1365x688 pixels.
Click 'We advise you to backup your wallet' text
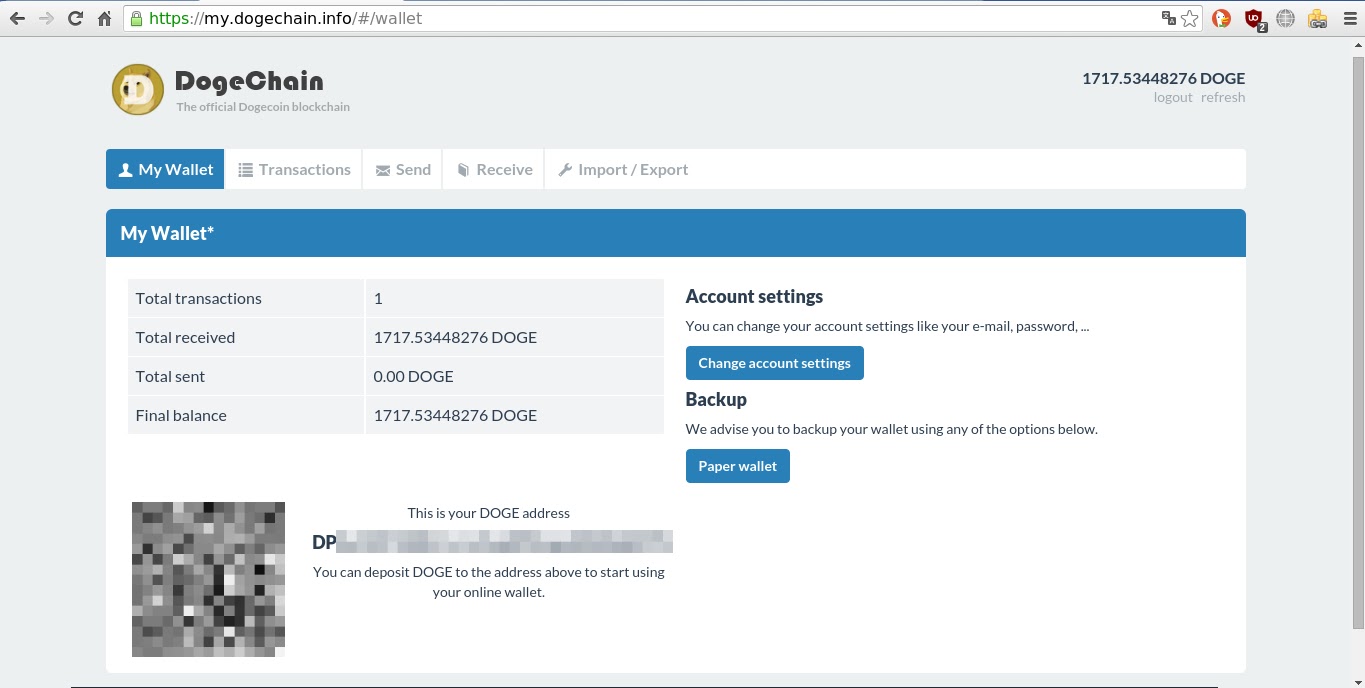coord(892,429)
